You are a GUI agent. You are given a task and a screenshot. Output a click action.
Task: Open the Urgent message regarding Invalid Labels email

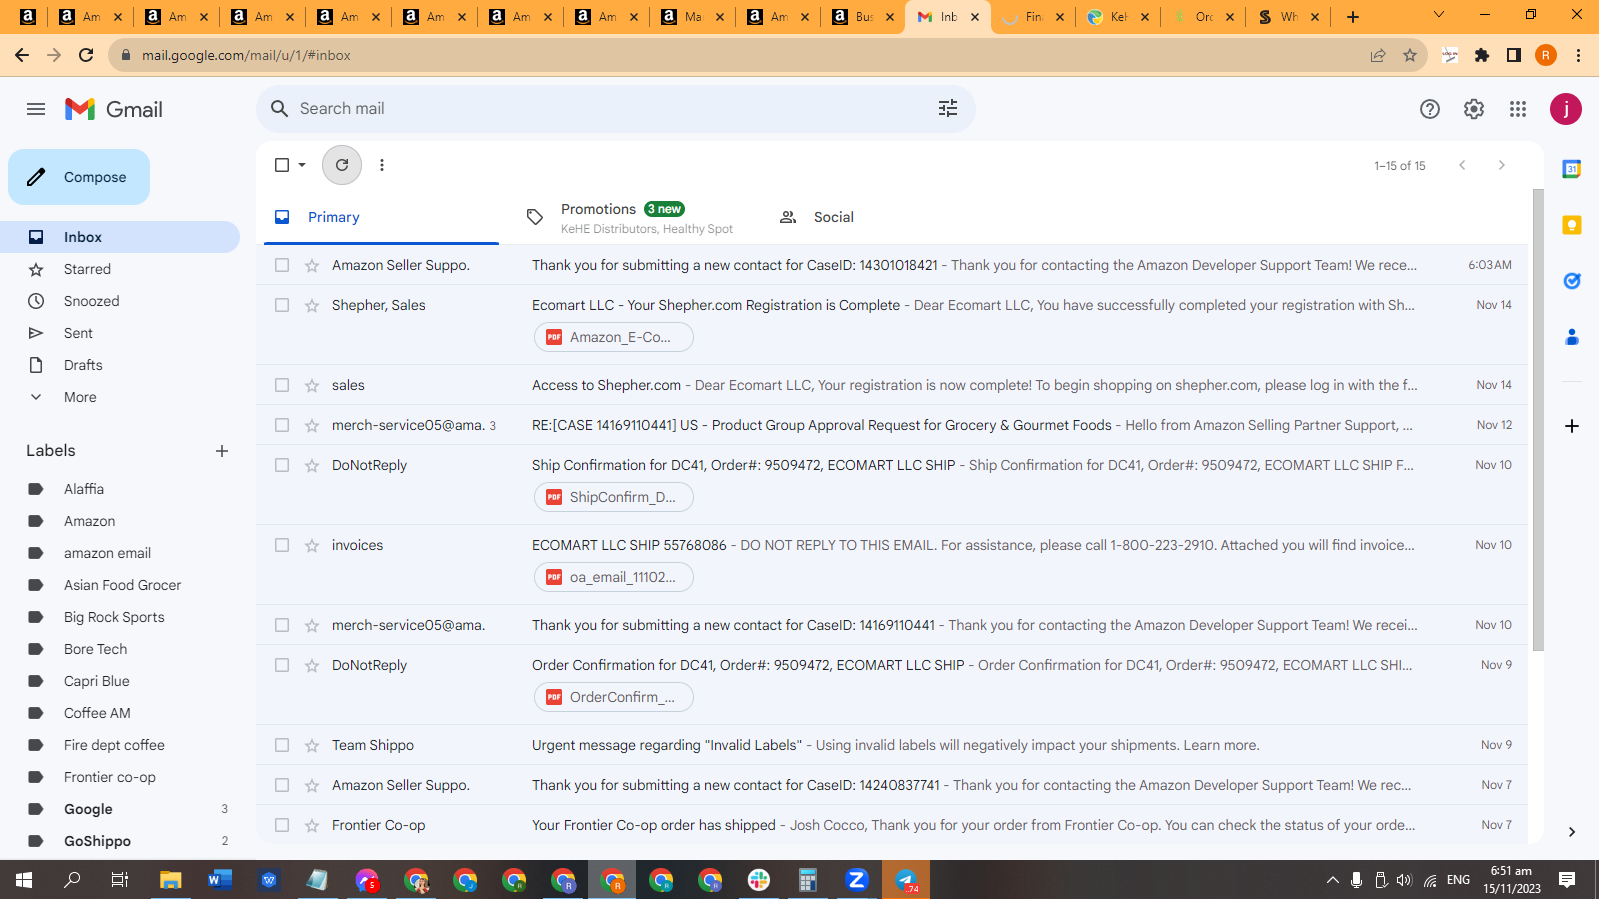coord(892,745)
